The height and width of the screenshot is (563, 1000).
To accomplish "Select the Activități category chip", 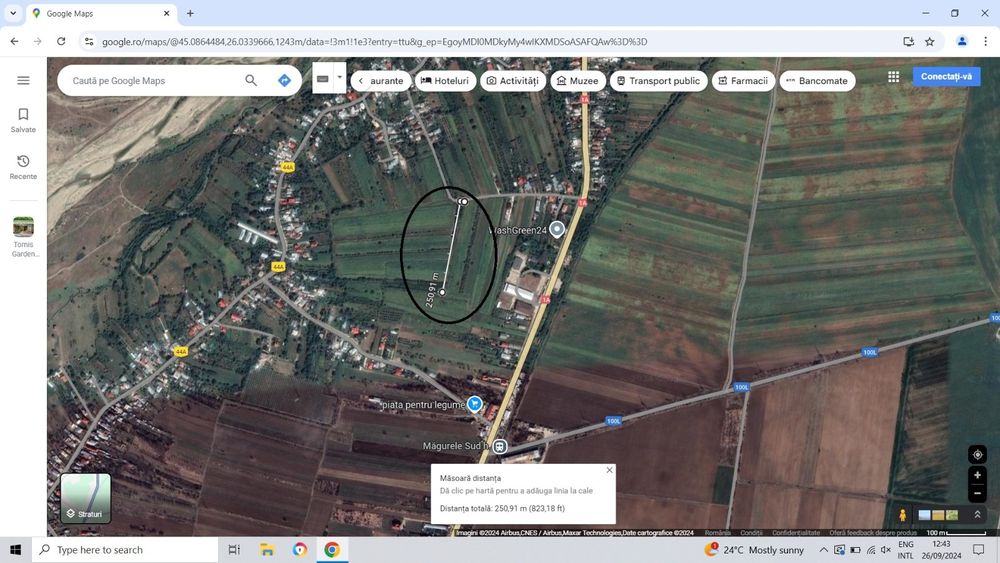I will pyautogui.click(x=513, y=81).
